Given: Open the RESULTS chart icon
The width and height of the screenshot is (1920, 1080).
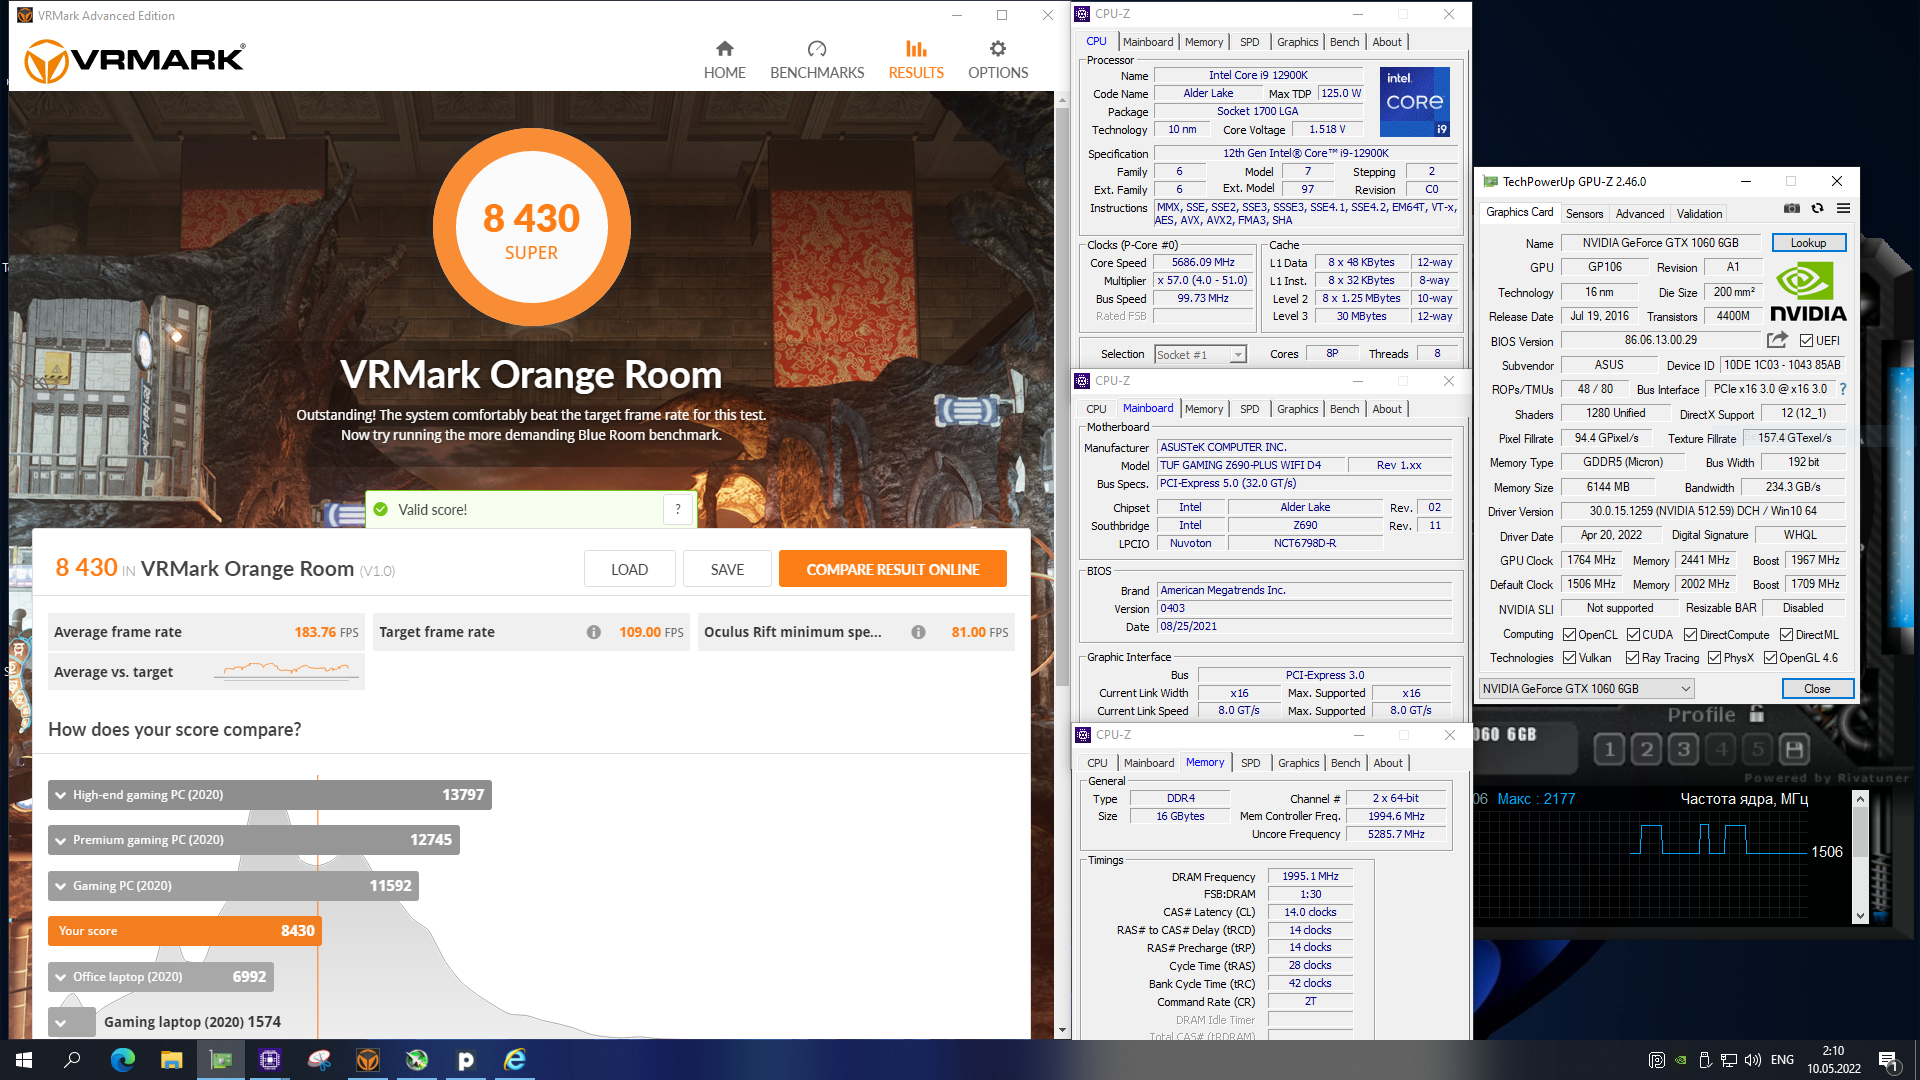Looking at the screenshot, I should tap(916, 48).
